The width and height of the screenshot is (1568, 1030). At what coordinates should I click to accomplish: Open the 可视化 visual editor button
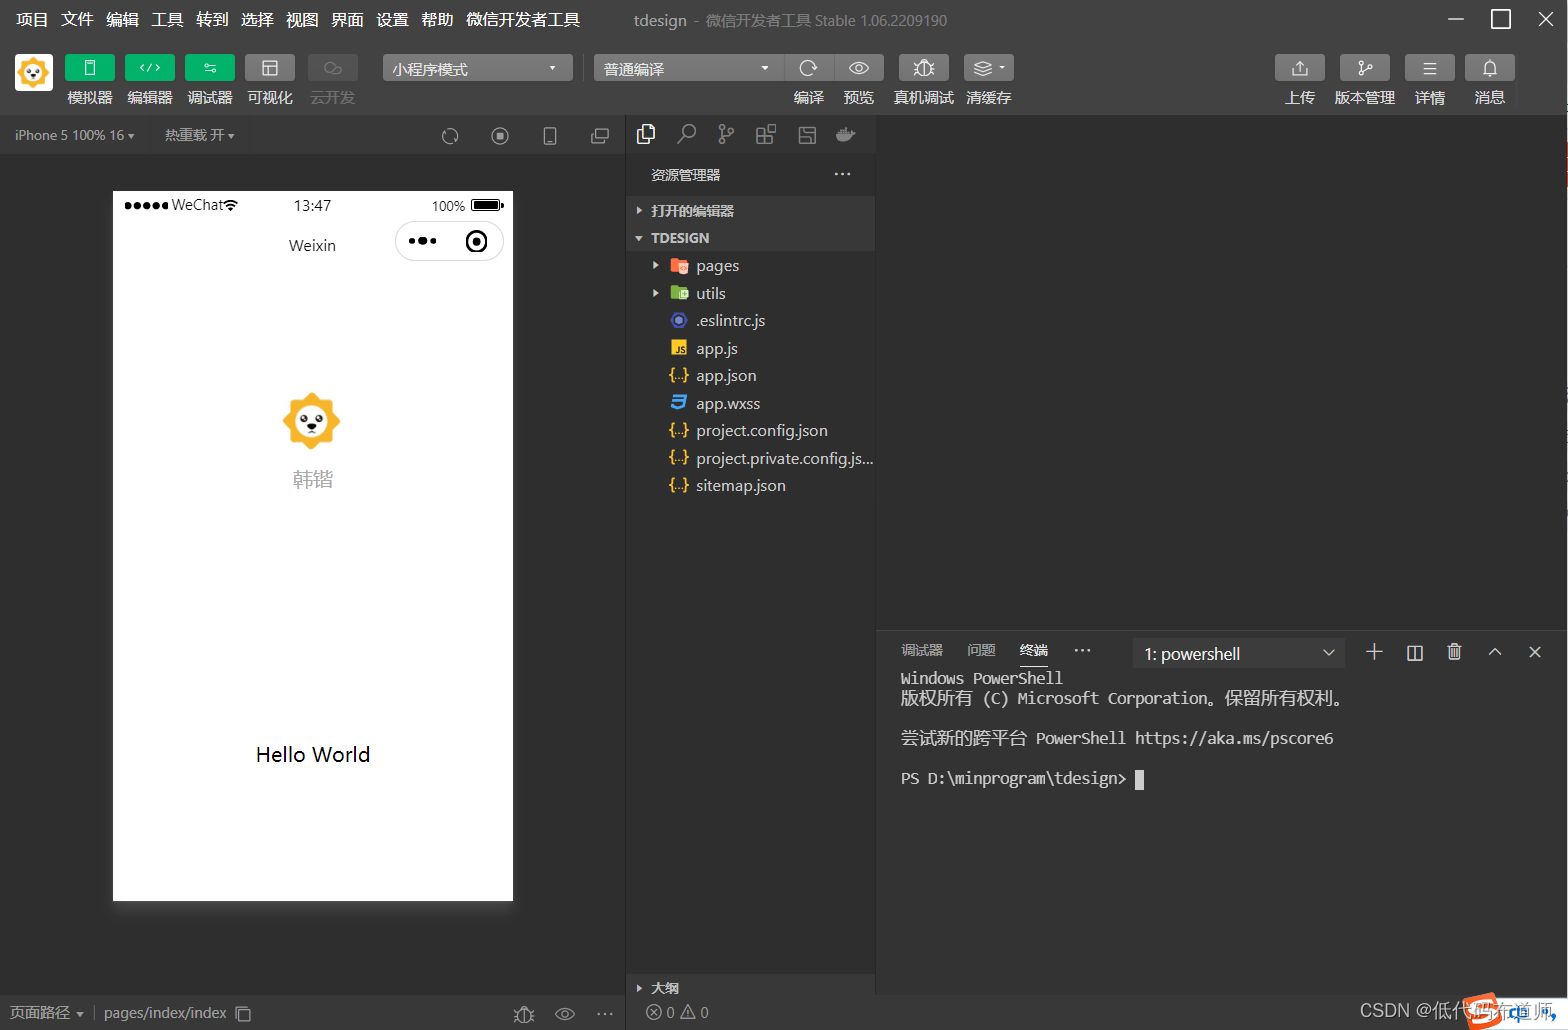click(270, 68)
